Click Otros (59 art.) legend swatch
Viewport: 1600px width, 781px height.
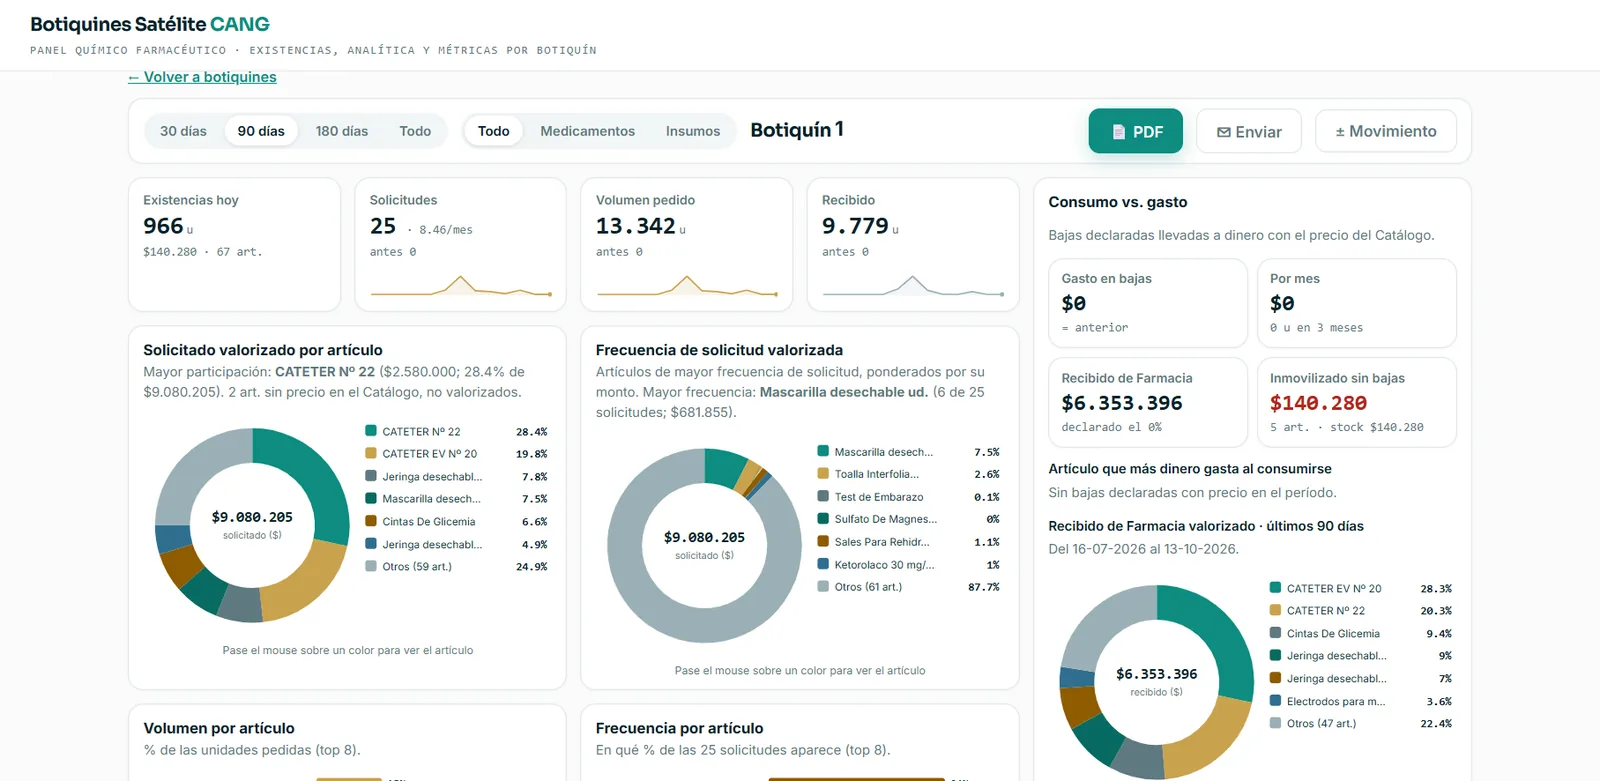[x=371, y=566]
